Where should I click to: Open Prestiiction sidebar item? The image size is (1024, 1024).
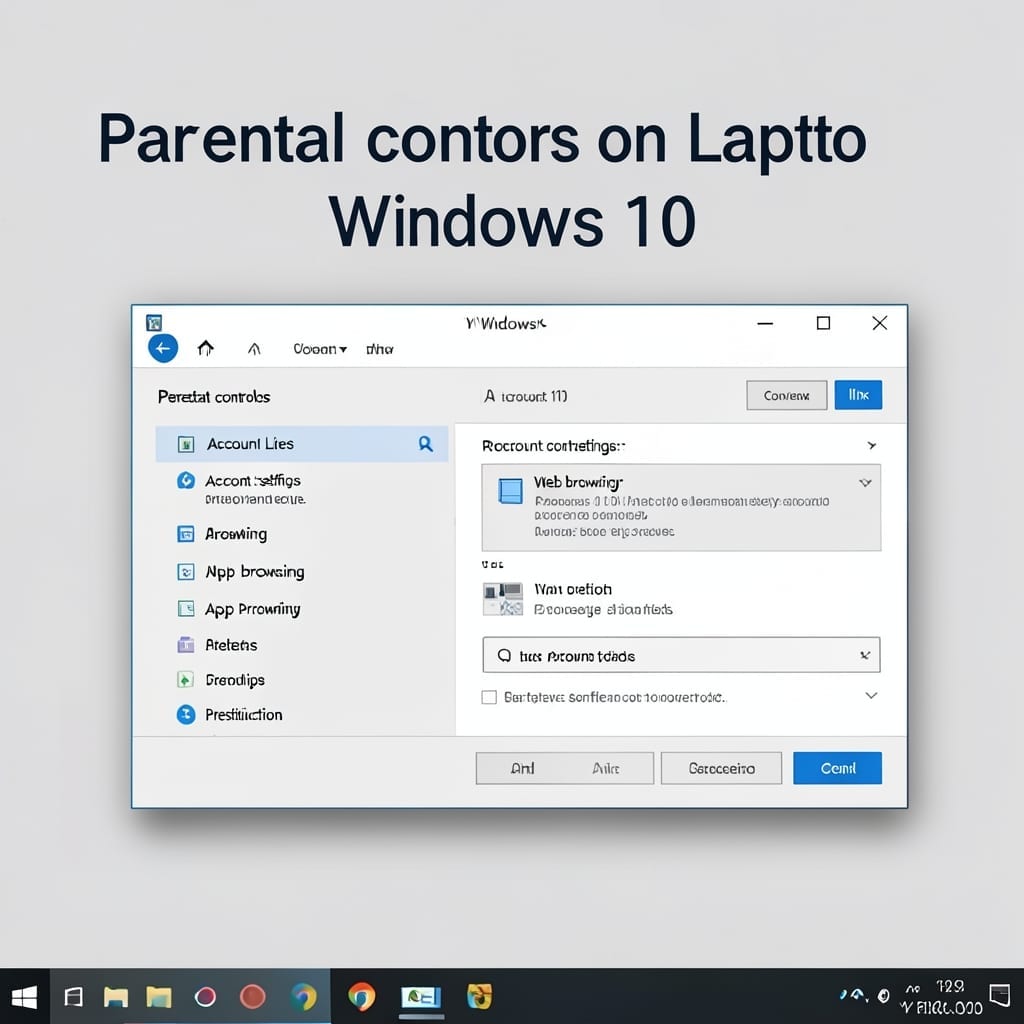click(244, 714)
